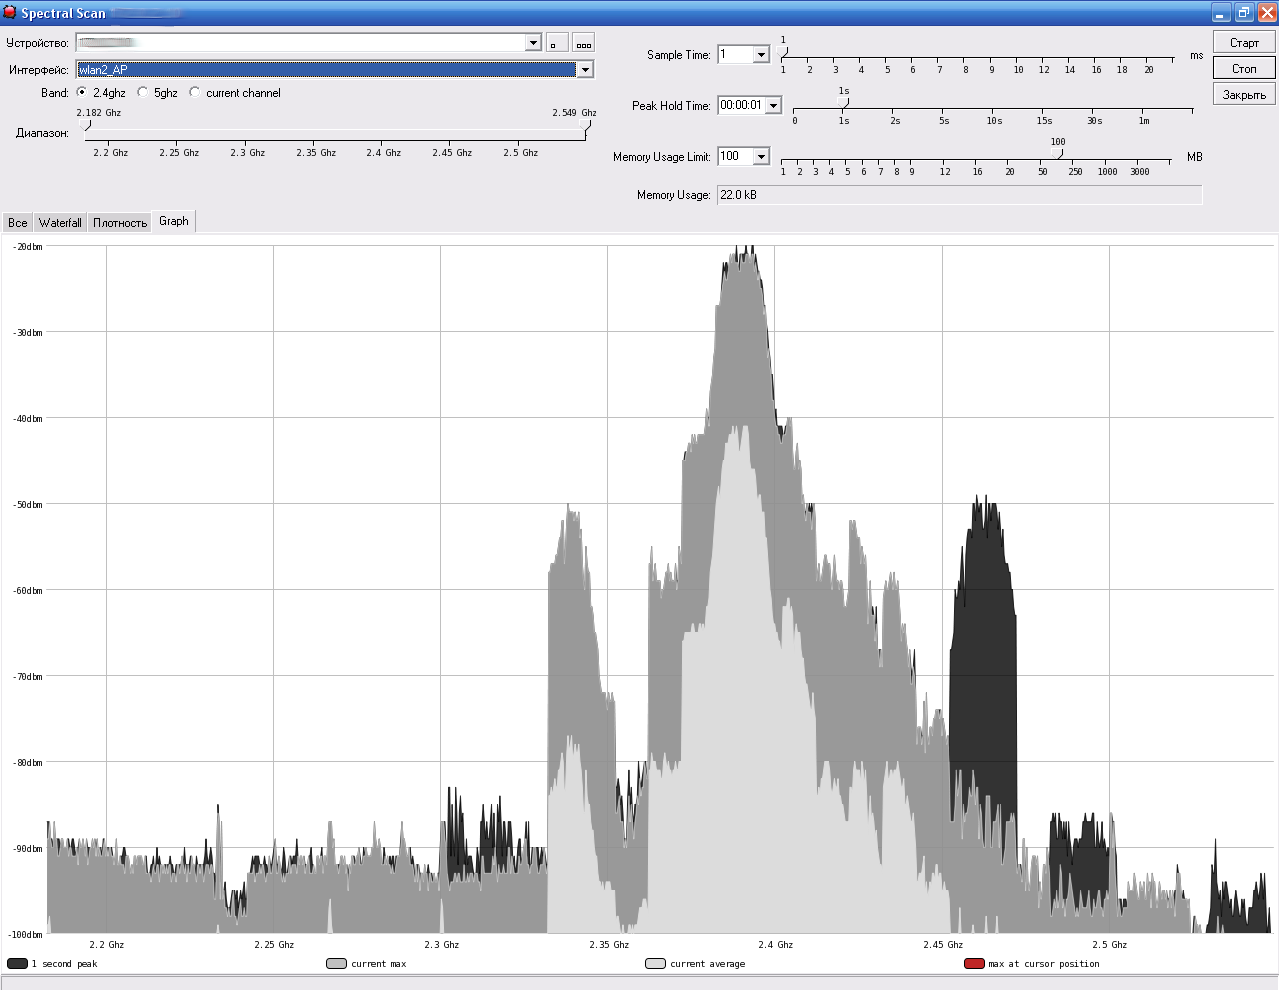
Task: Click the 'current average' legend swatch
Action: pyautogui.click(x=655, y=964)
